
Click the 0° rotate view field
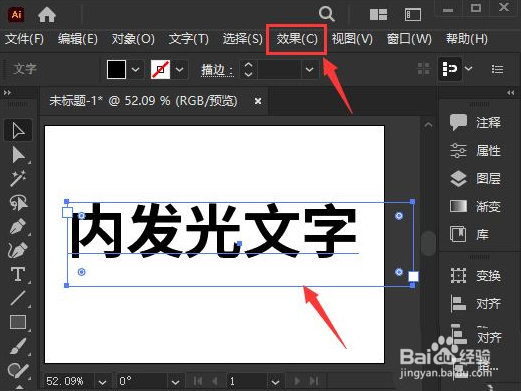click(142, 381)
